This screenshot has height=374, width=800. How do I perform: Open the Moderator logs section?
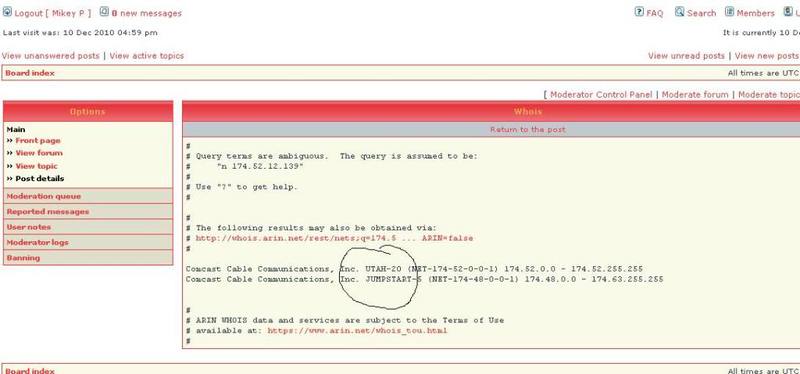[x=88, y=242]
